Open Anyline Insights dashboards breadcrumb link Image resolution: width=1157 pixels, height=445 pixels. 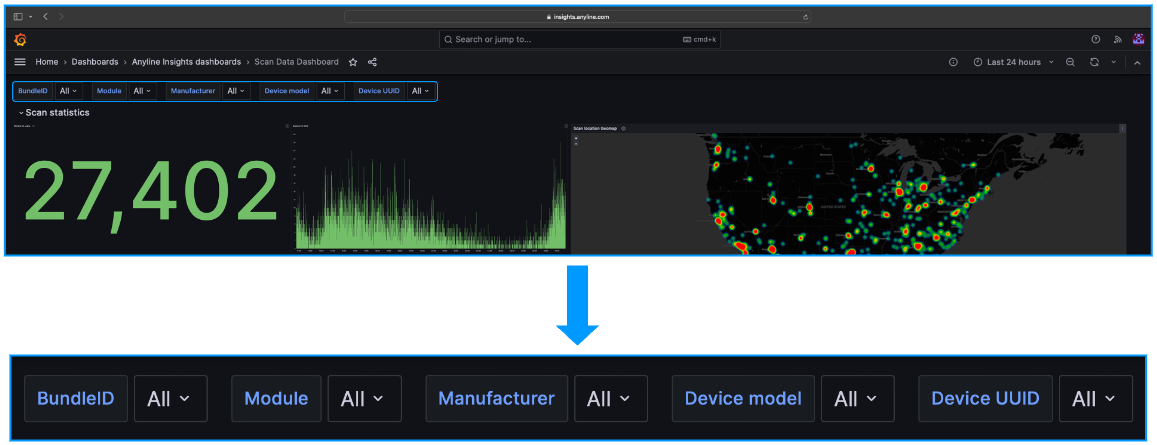click(186, 62)
